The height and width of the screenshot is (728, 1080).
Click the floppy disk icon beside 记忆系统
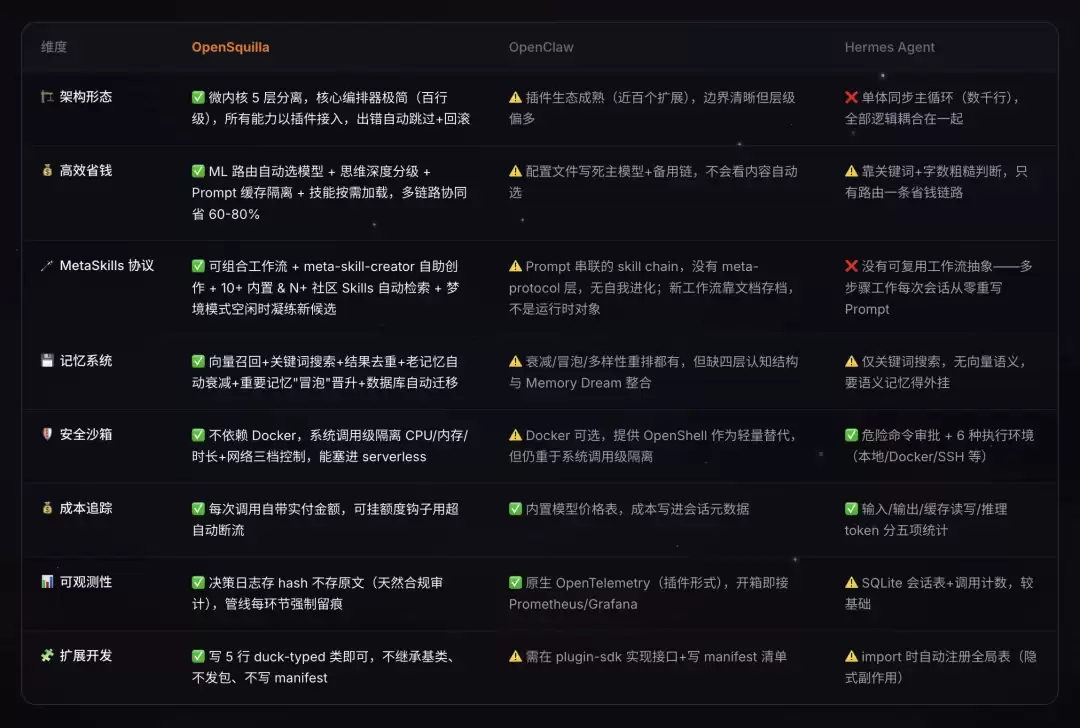47,360
